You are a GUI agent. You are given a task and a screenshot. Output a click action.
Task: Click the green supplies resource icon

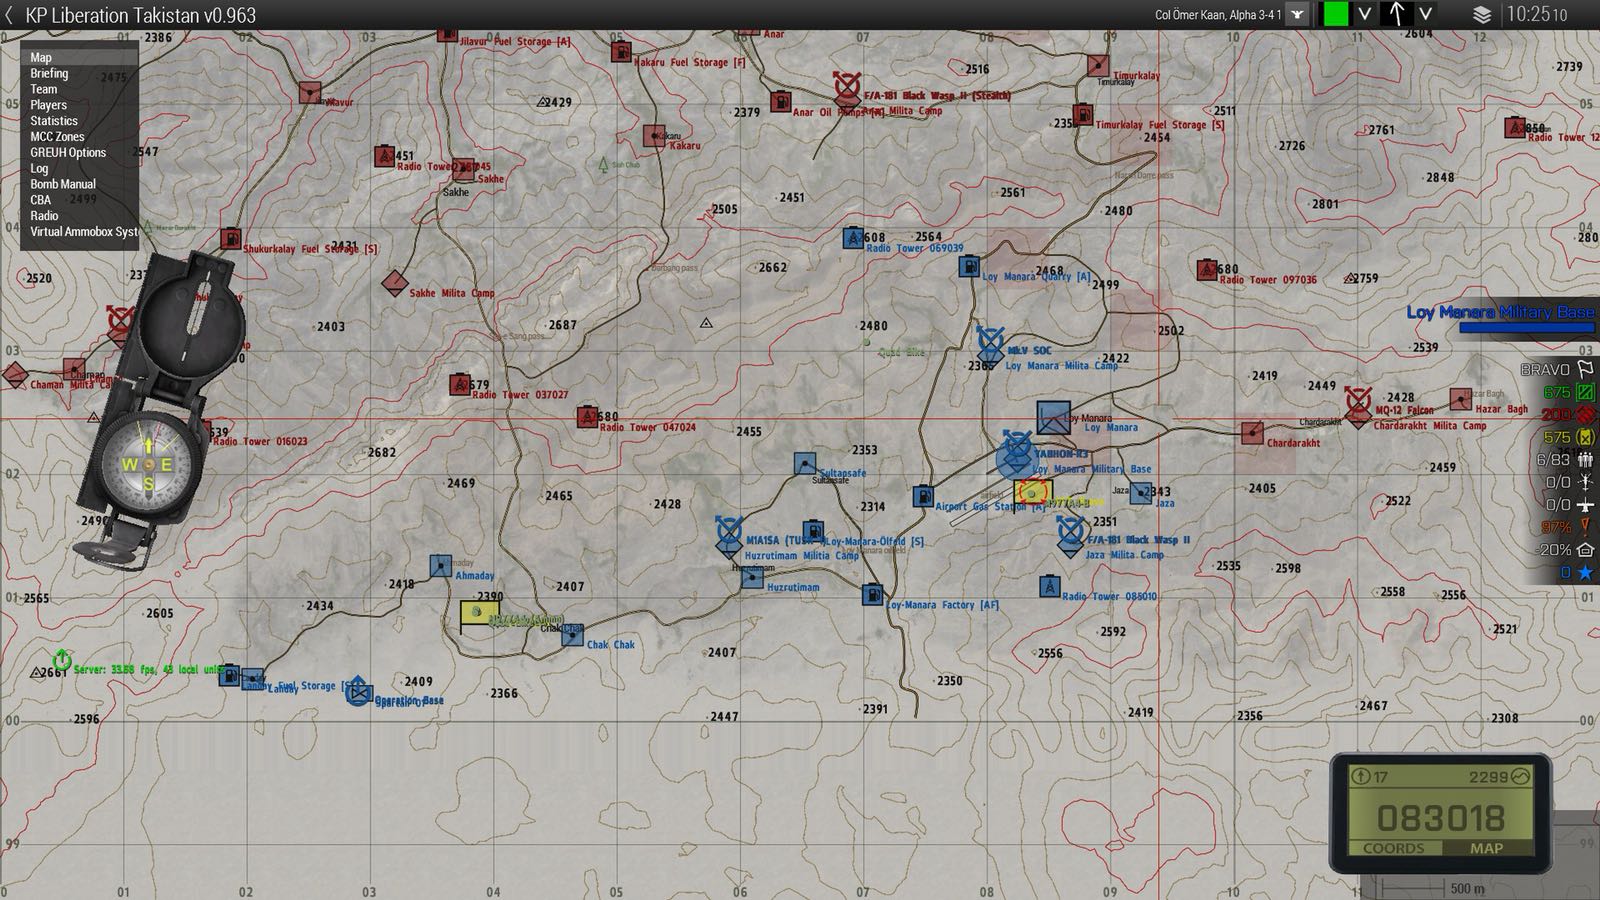pos(1585,392)
